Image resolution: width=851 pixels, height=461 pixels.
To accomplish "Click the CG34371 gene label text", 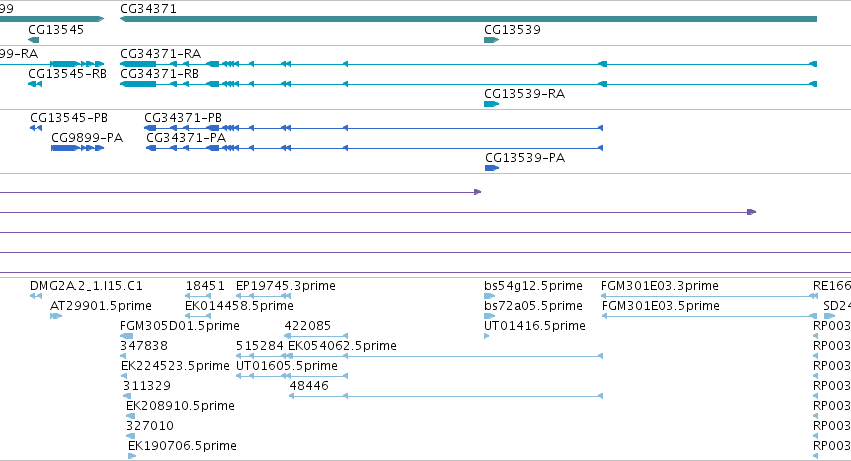I will coord(148,9).
